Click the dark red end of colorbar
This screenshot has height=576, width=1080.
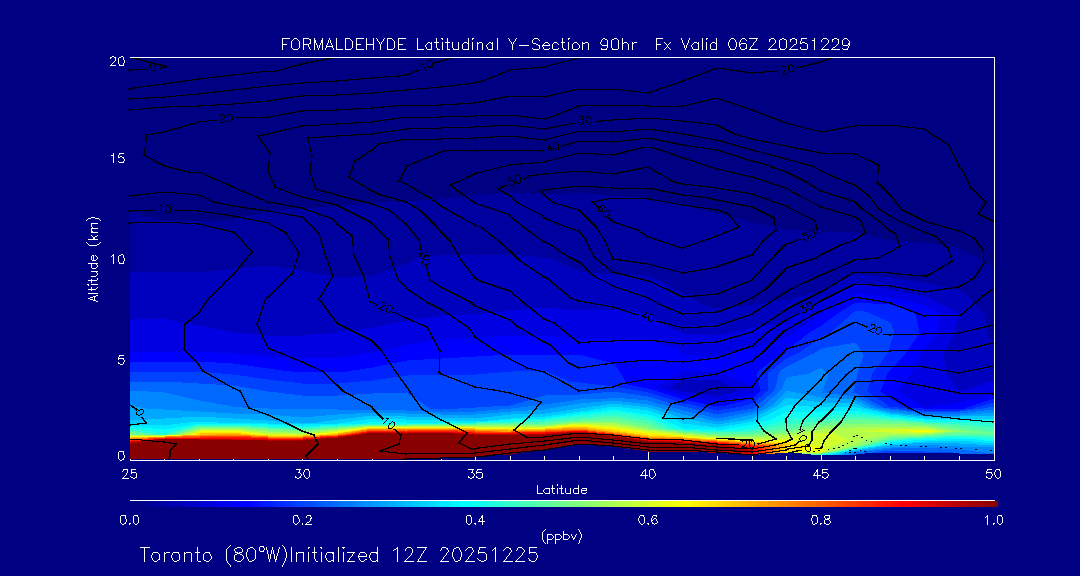pos(982,504)
